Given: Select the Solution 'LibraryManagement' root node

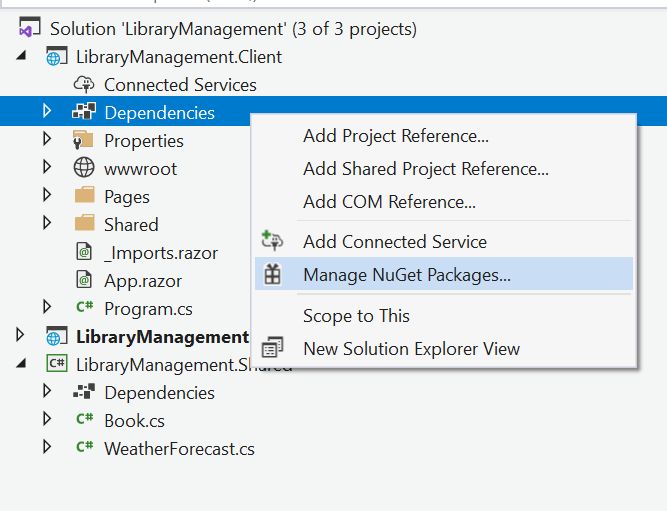Looking at the screenshot, I should [233, 29].
